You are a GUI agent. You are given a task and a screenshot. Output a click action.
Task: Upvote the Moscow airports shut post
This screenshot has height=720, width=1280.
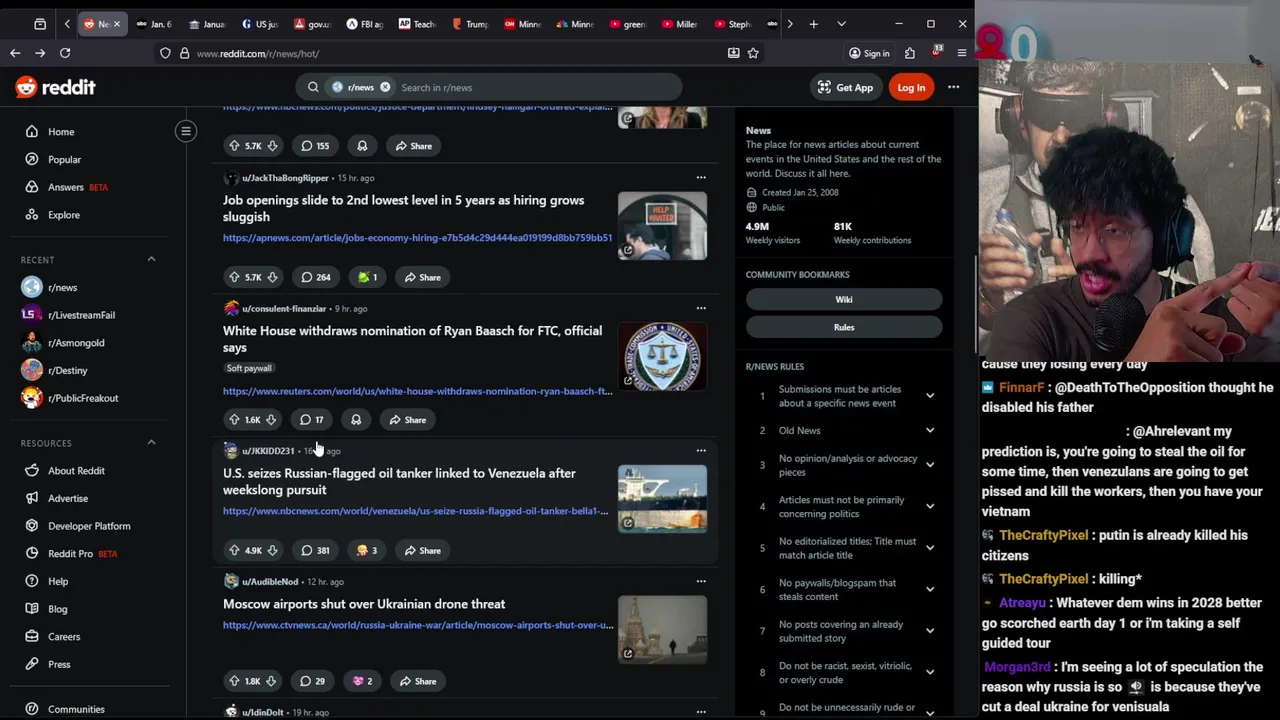[234, 681]
